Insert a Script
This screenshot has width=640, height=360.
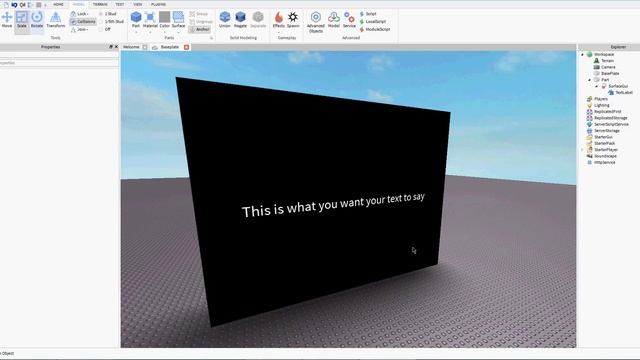pos(368,14)
